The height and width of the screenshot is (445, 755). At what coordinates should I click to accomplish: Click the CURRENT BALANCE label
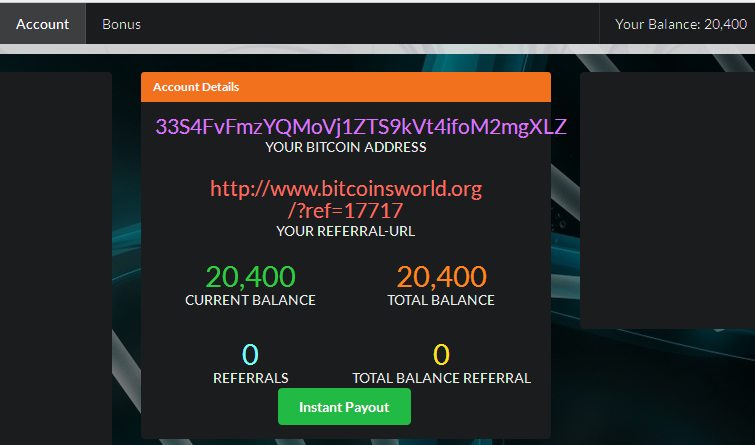tap(250, 300)
